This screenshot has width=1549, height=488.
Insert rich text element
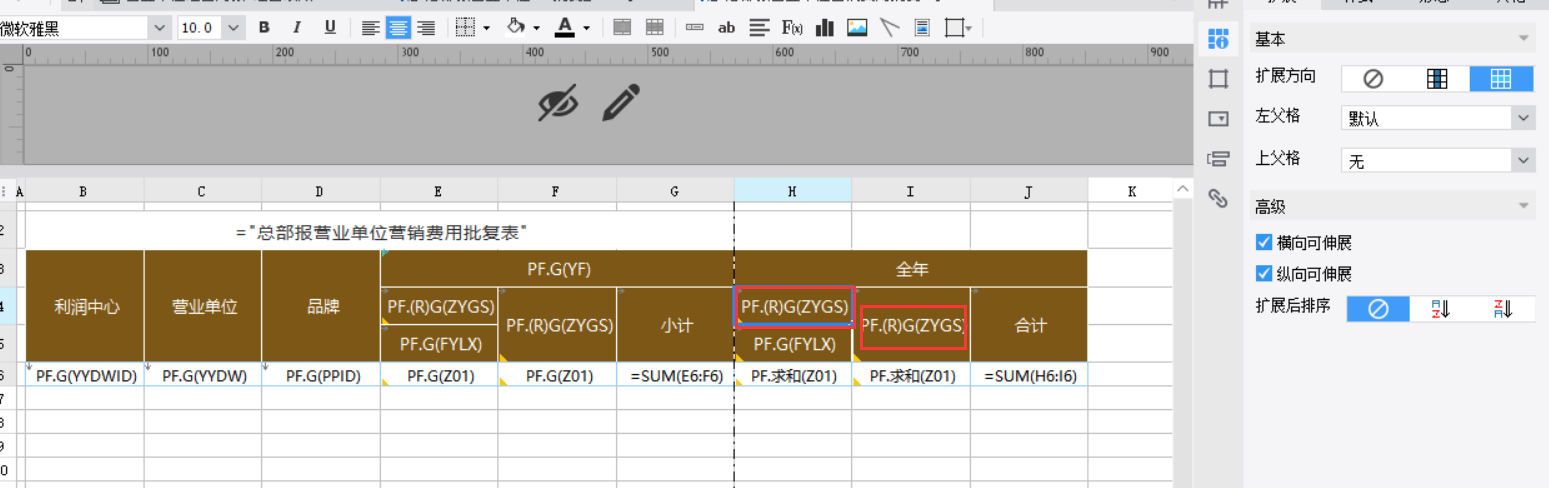759,27
